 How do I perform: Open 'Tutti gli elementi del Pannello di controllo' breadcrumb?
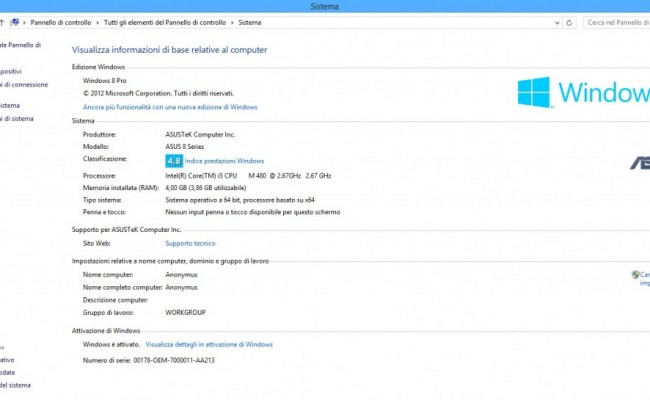click(165, 22)
